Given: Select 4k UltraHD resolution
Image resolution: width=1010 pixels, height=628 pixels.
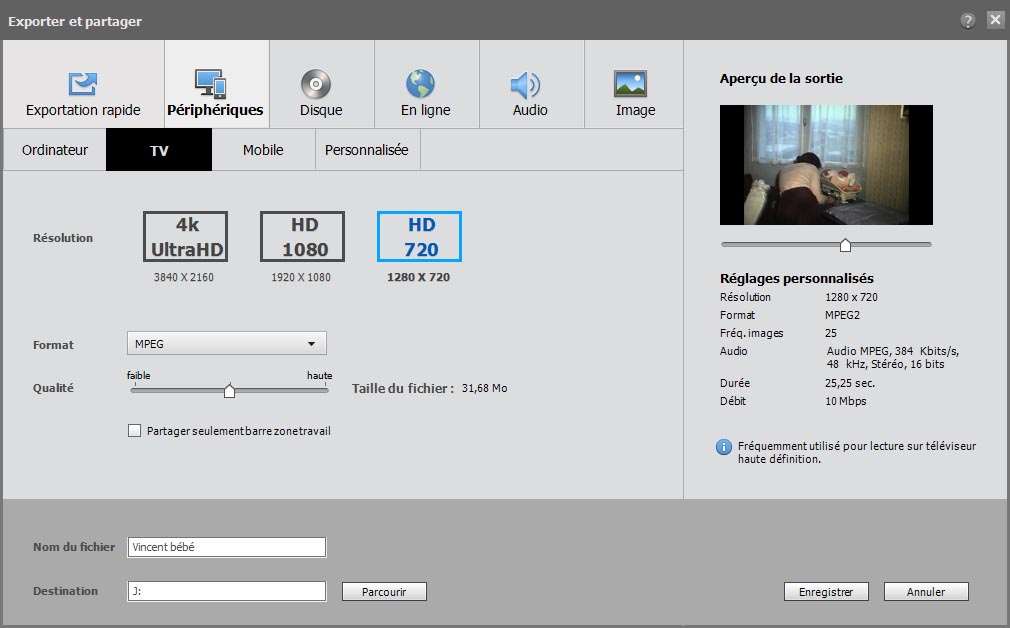Looking at the screenshot, I should (x=185, y=237).
